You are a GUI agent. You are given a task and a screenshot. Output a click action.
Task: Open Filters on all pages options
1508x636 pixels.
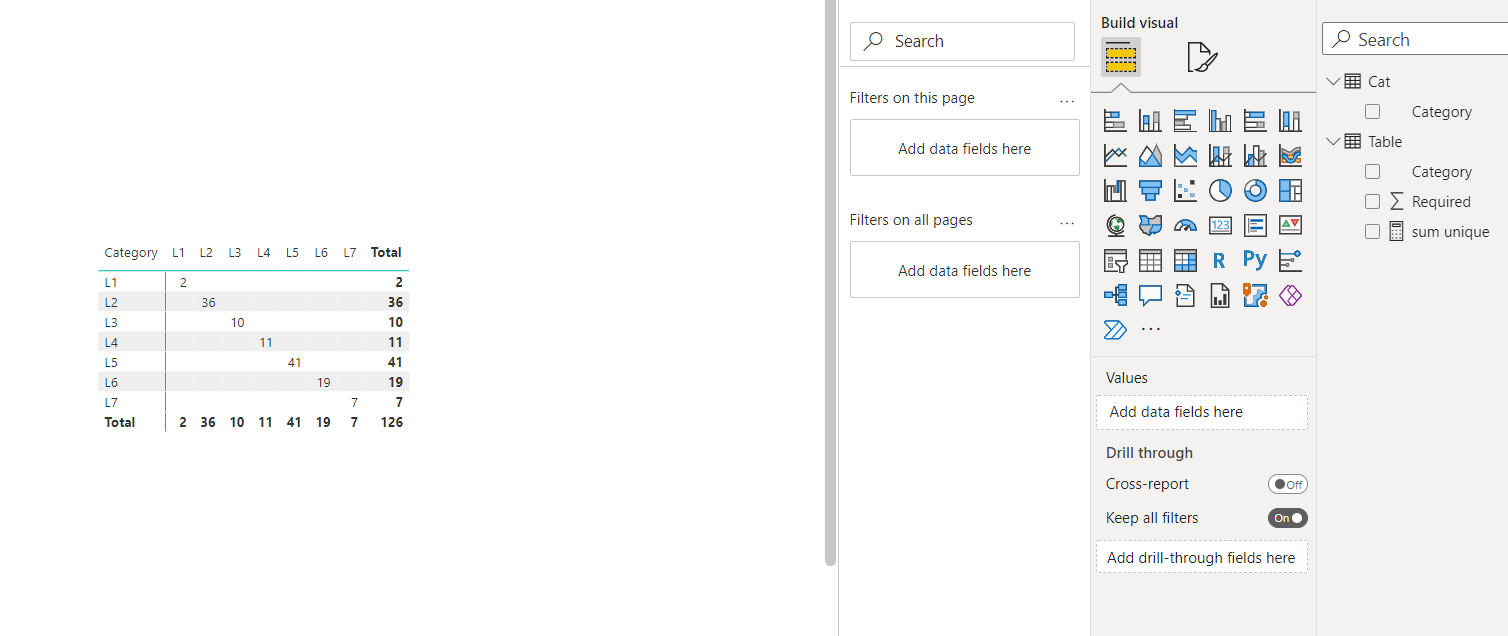[x=1067, y=222]
